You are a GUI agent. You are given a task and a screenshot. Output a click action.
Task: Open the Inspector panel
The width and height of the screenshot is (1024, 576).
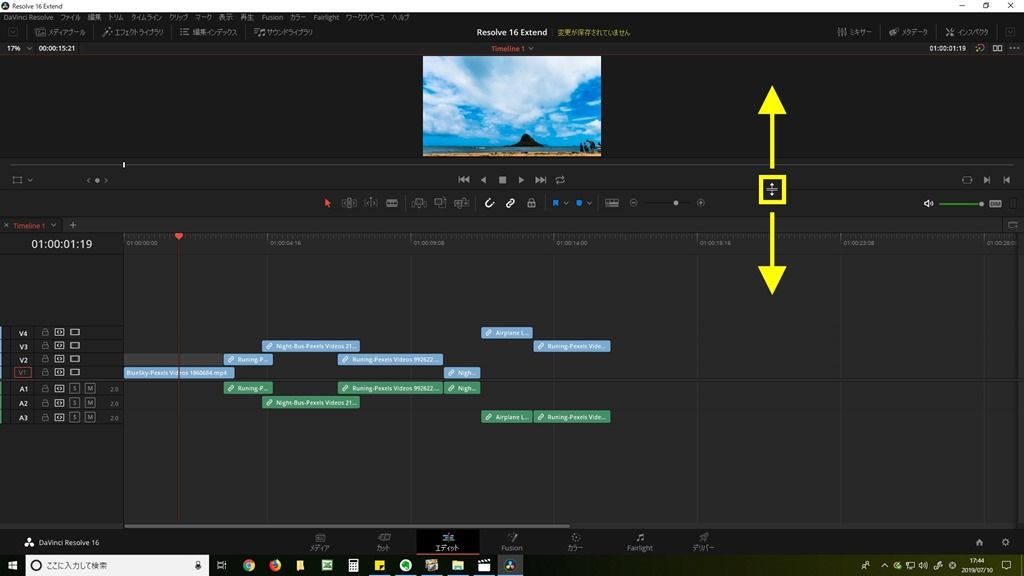click(x=967, y=32)
